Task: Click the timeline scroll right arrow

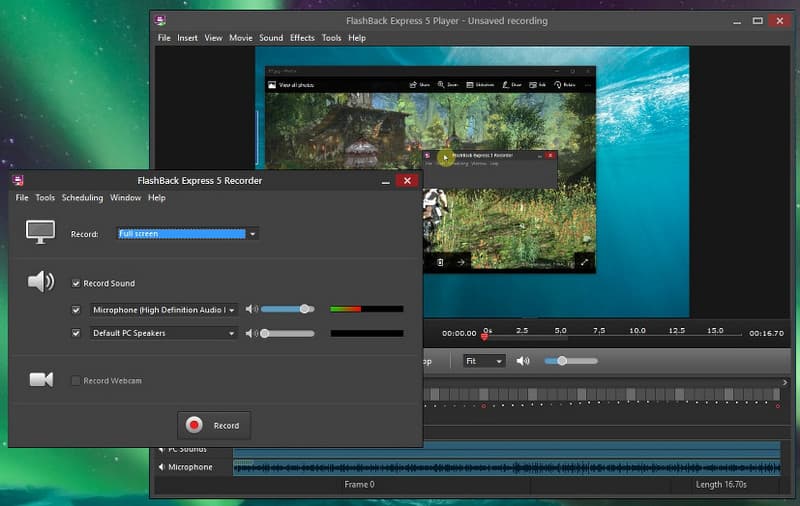Action: 785,382
